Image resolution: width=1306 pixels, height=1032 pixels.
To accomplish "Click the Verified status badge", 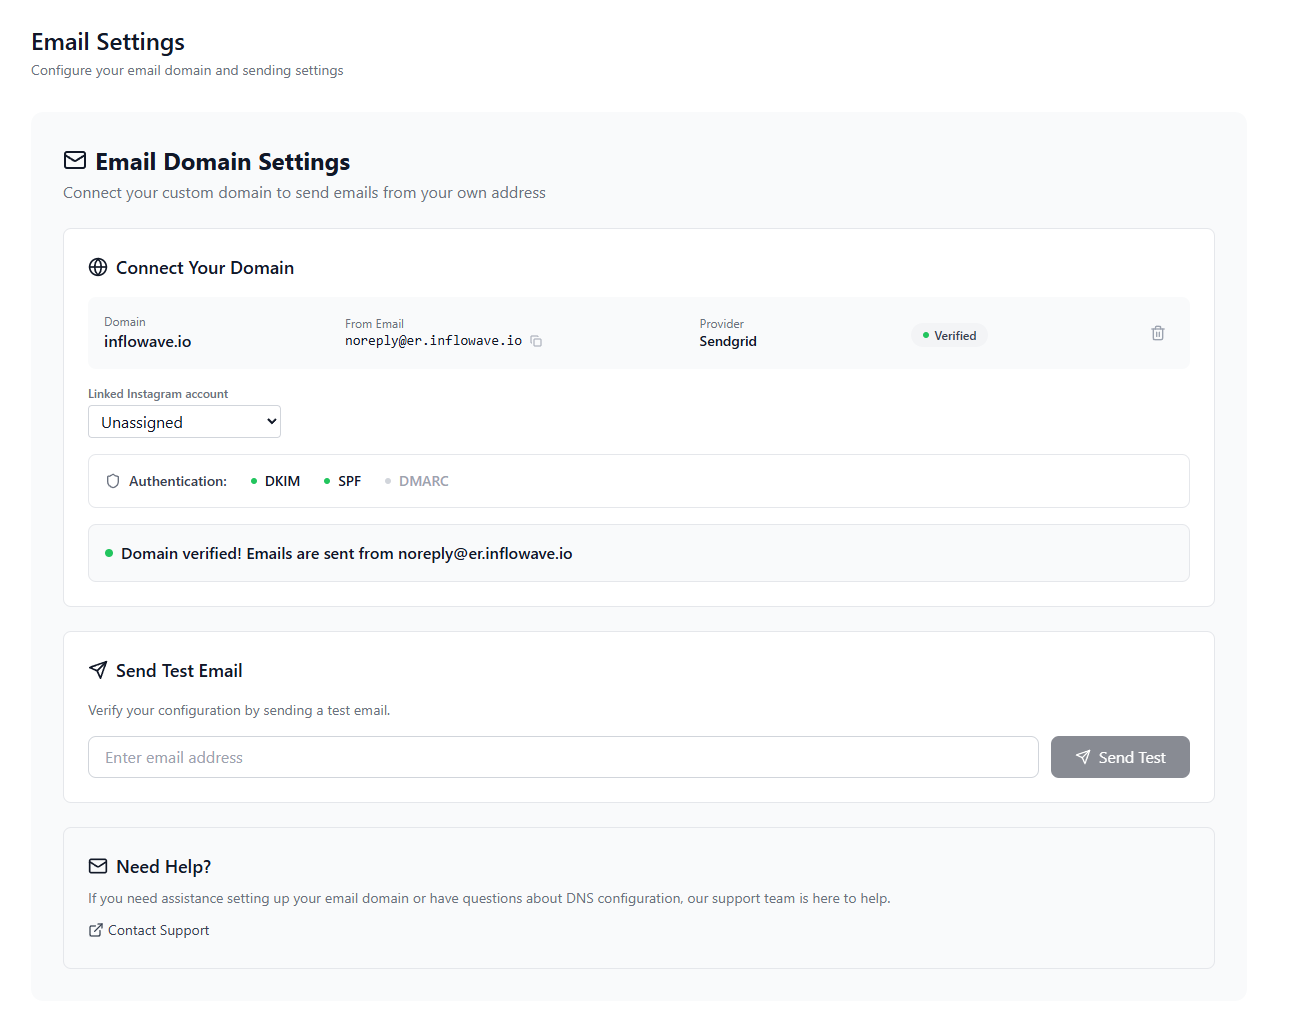I will [948, 334].
